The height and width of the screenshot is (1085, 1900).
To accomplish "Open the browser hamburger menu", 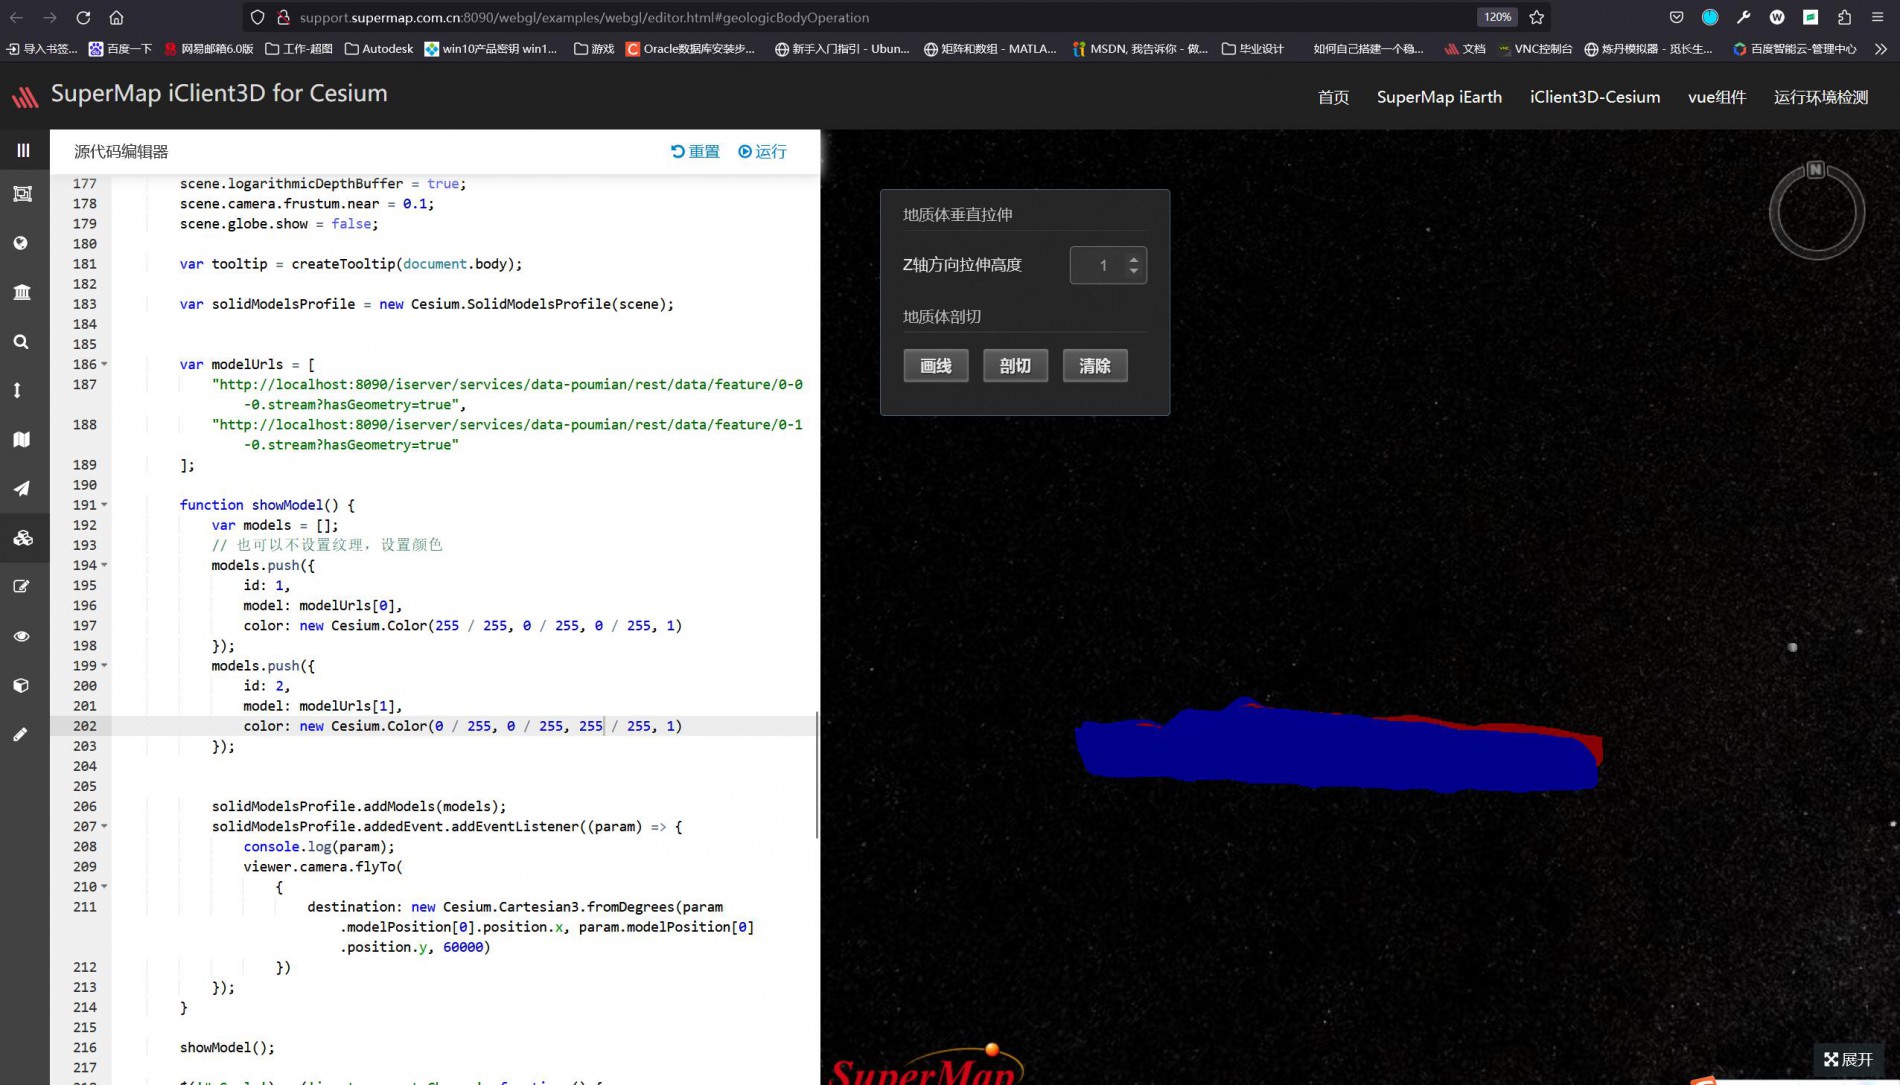I will pyautogui.click(x=1877, y=17).
